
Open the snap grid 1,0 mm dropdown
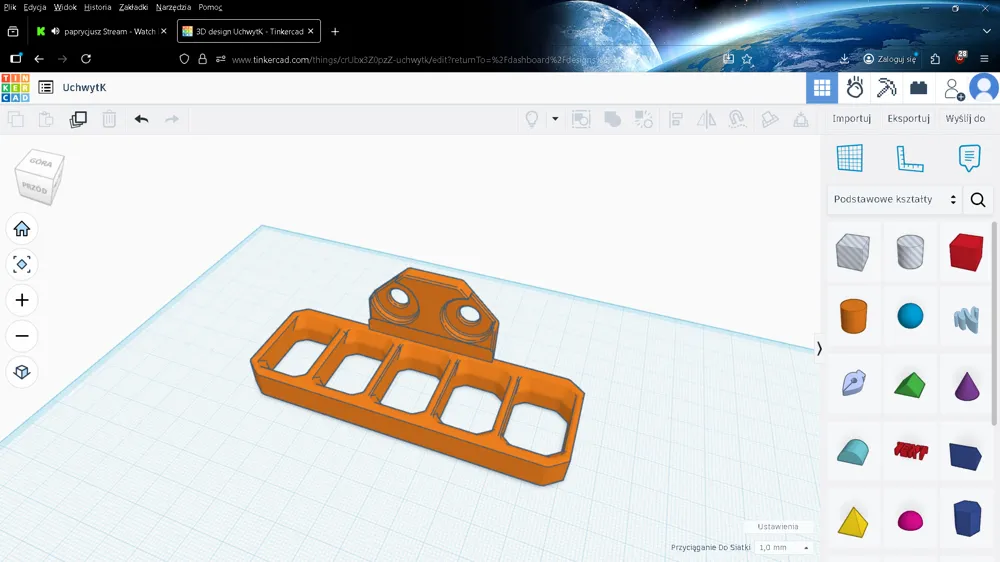coord(784,547)
